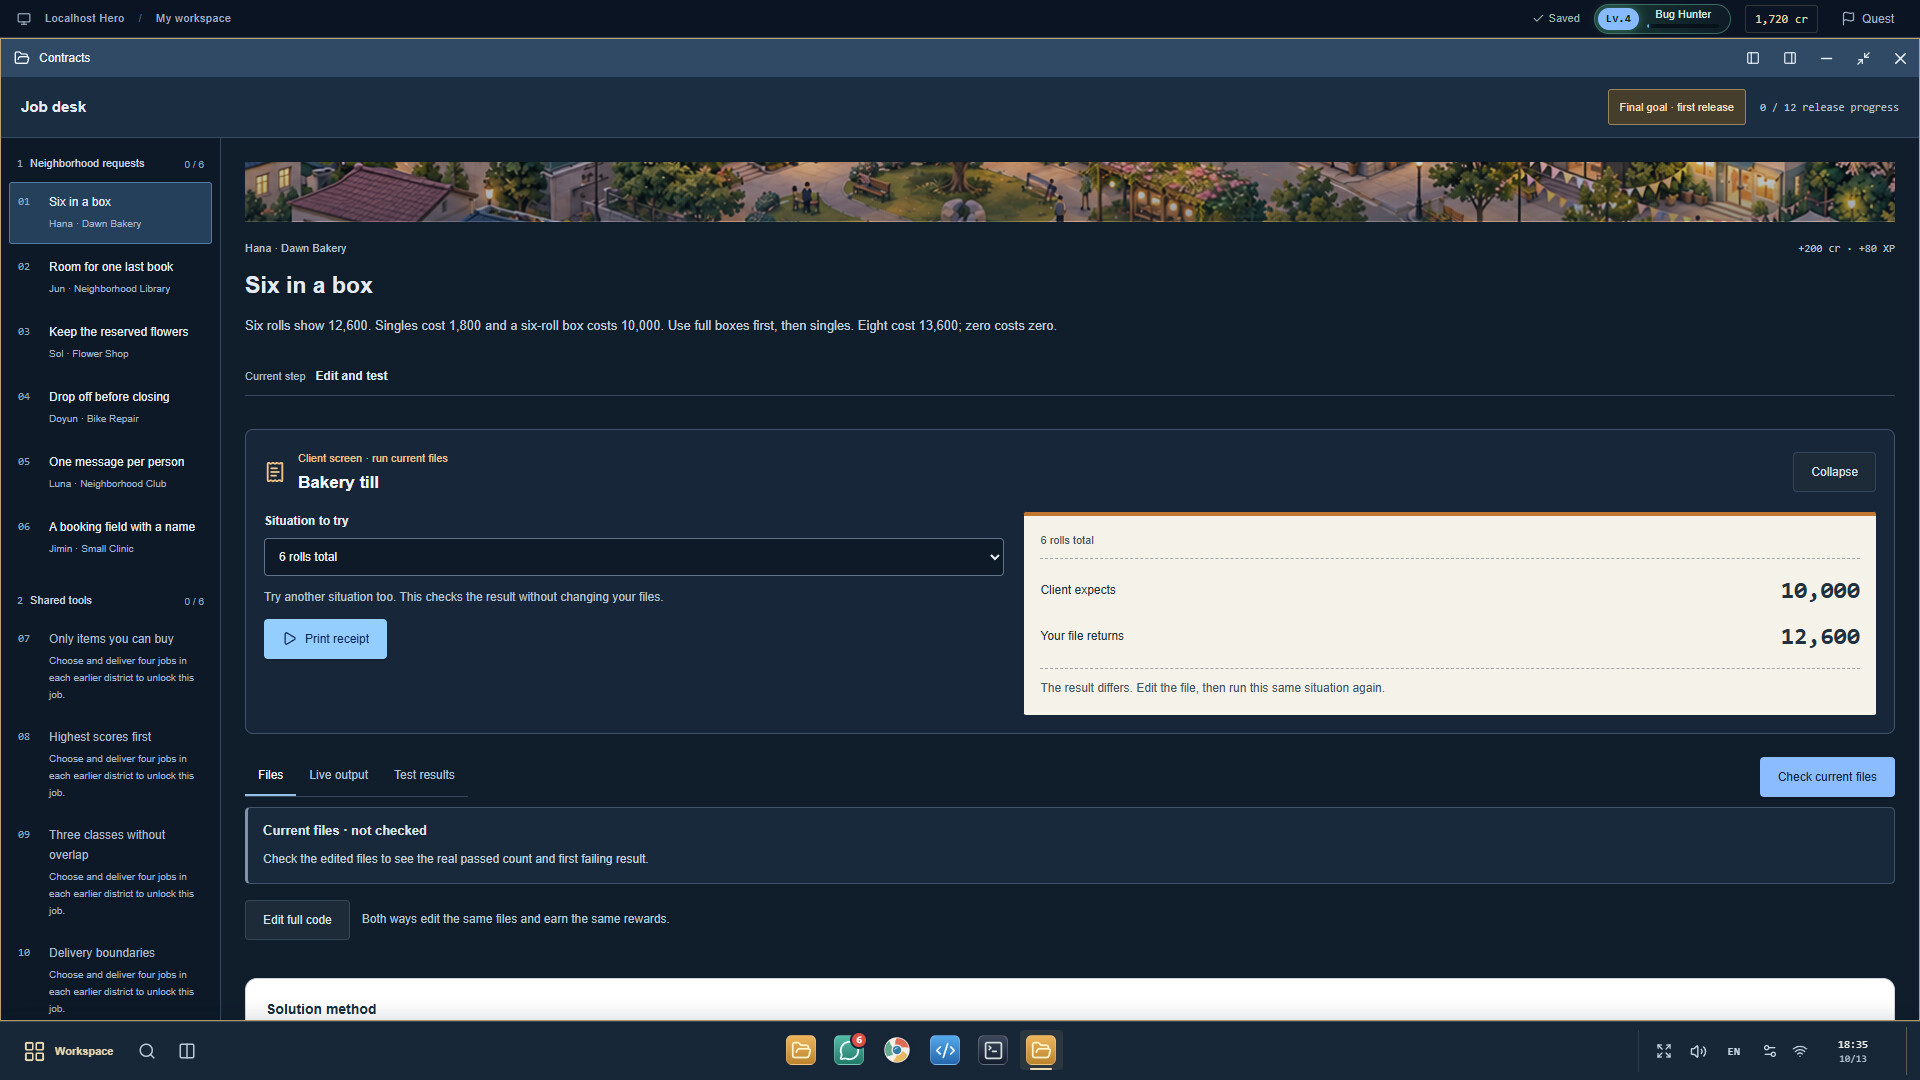Switch the EN input language indicator
The image size is (1920, 1080).
[1734, 1051]
